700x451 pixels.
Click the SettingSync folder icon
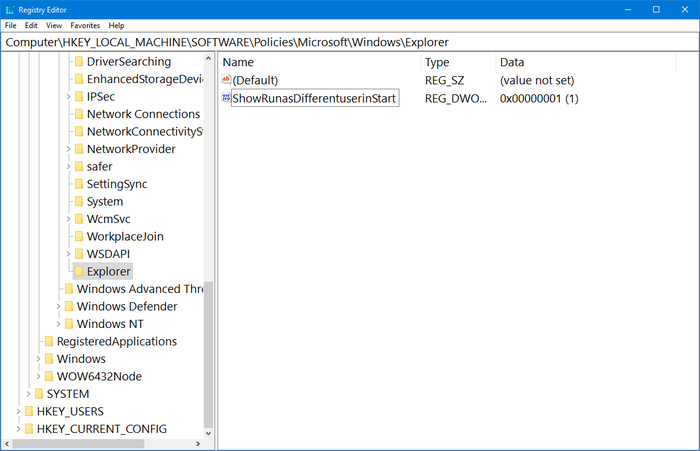tap(79, 184)
